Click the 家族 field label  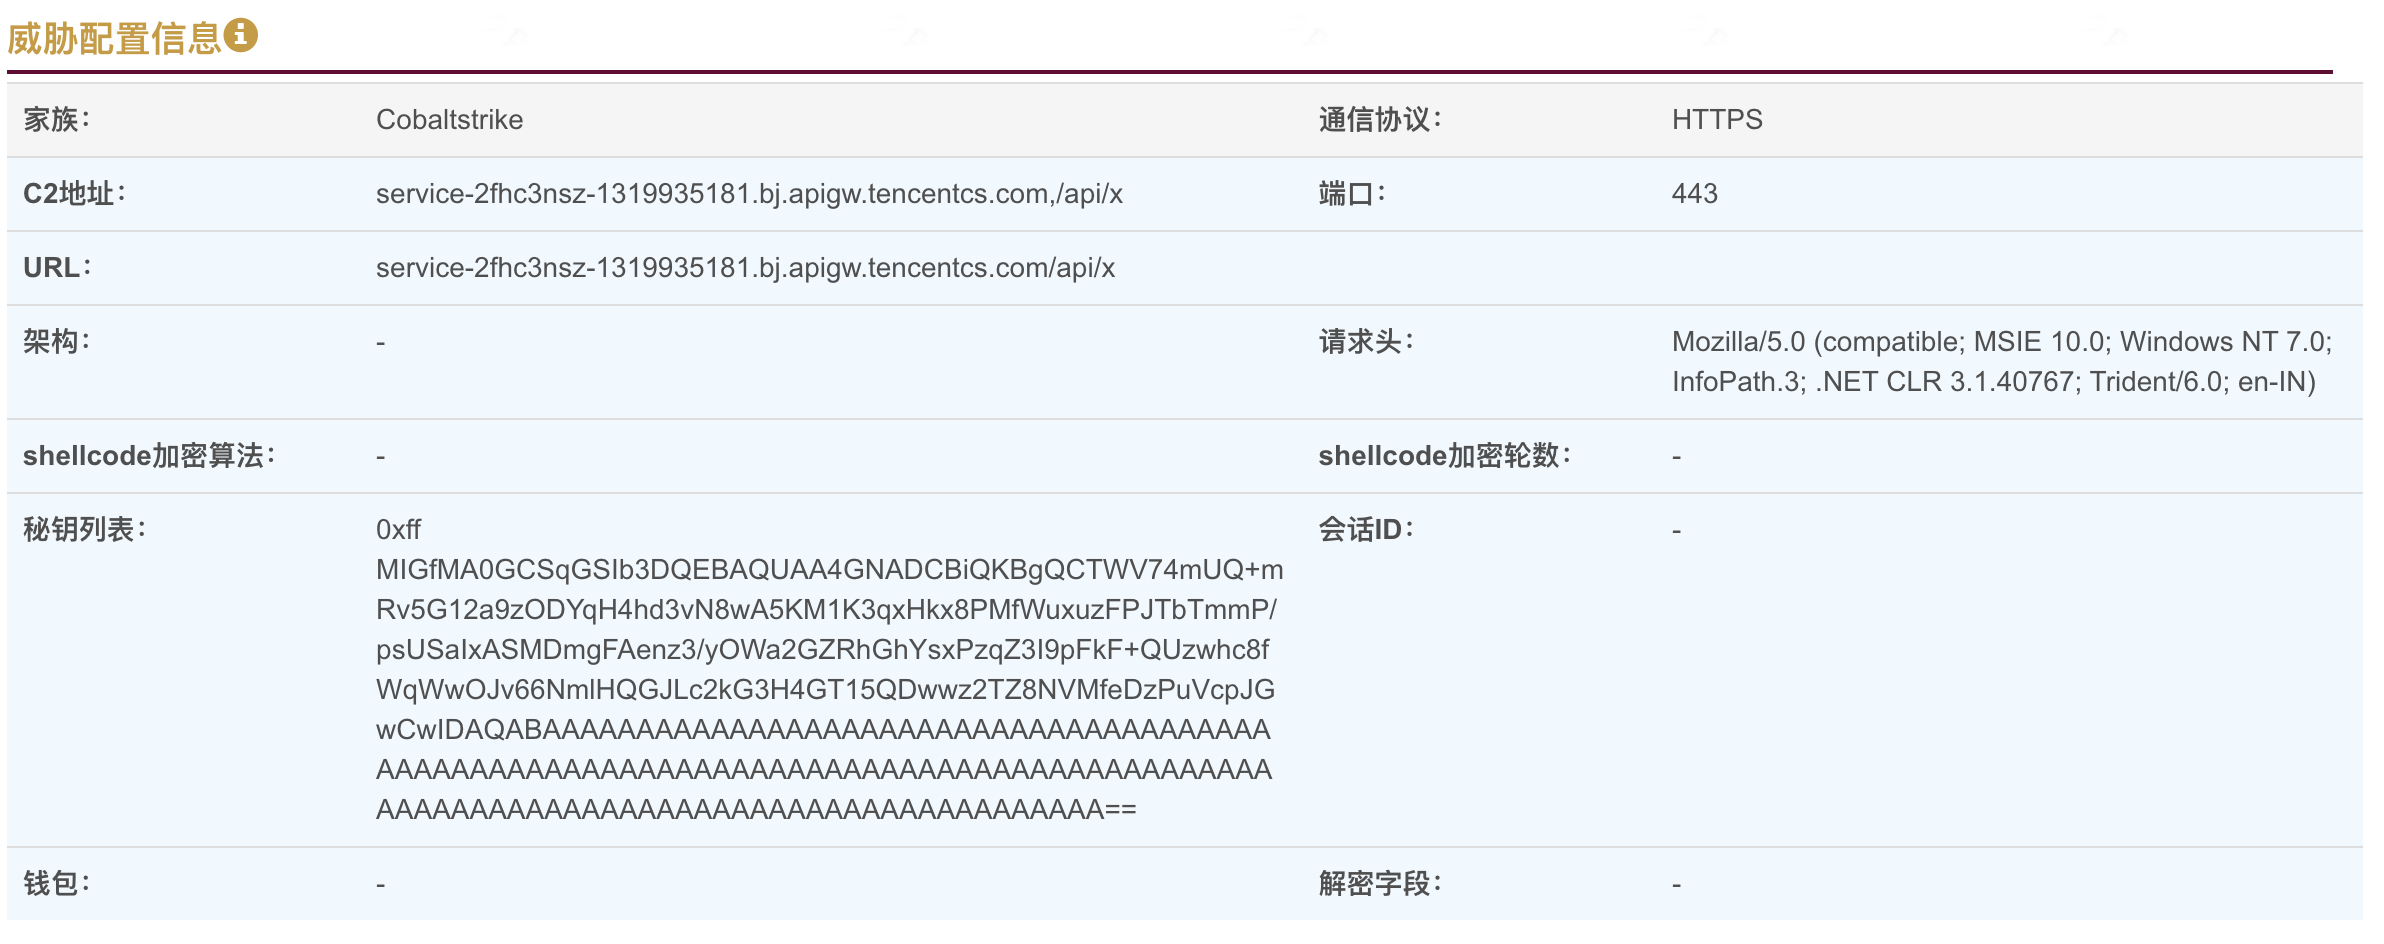point(57,120)
